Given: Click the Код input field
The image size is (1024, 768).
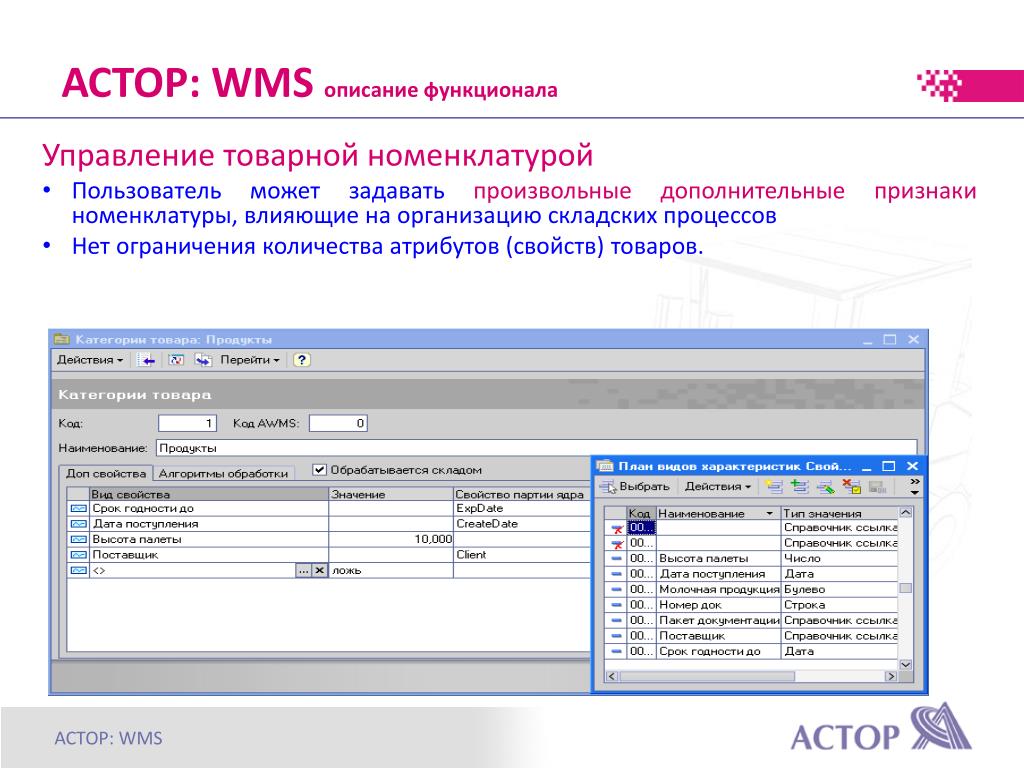Looking at the screenshot, I should (x=187, y=423).
